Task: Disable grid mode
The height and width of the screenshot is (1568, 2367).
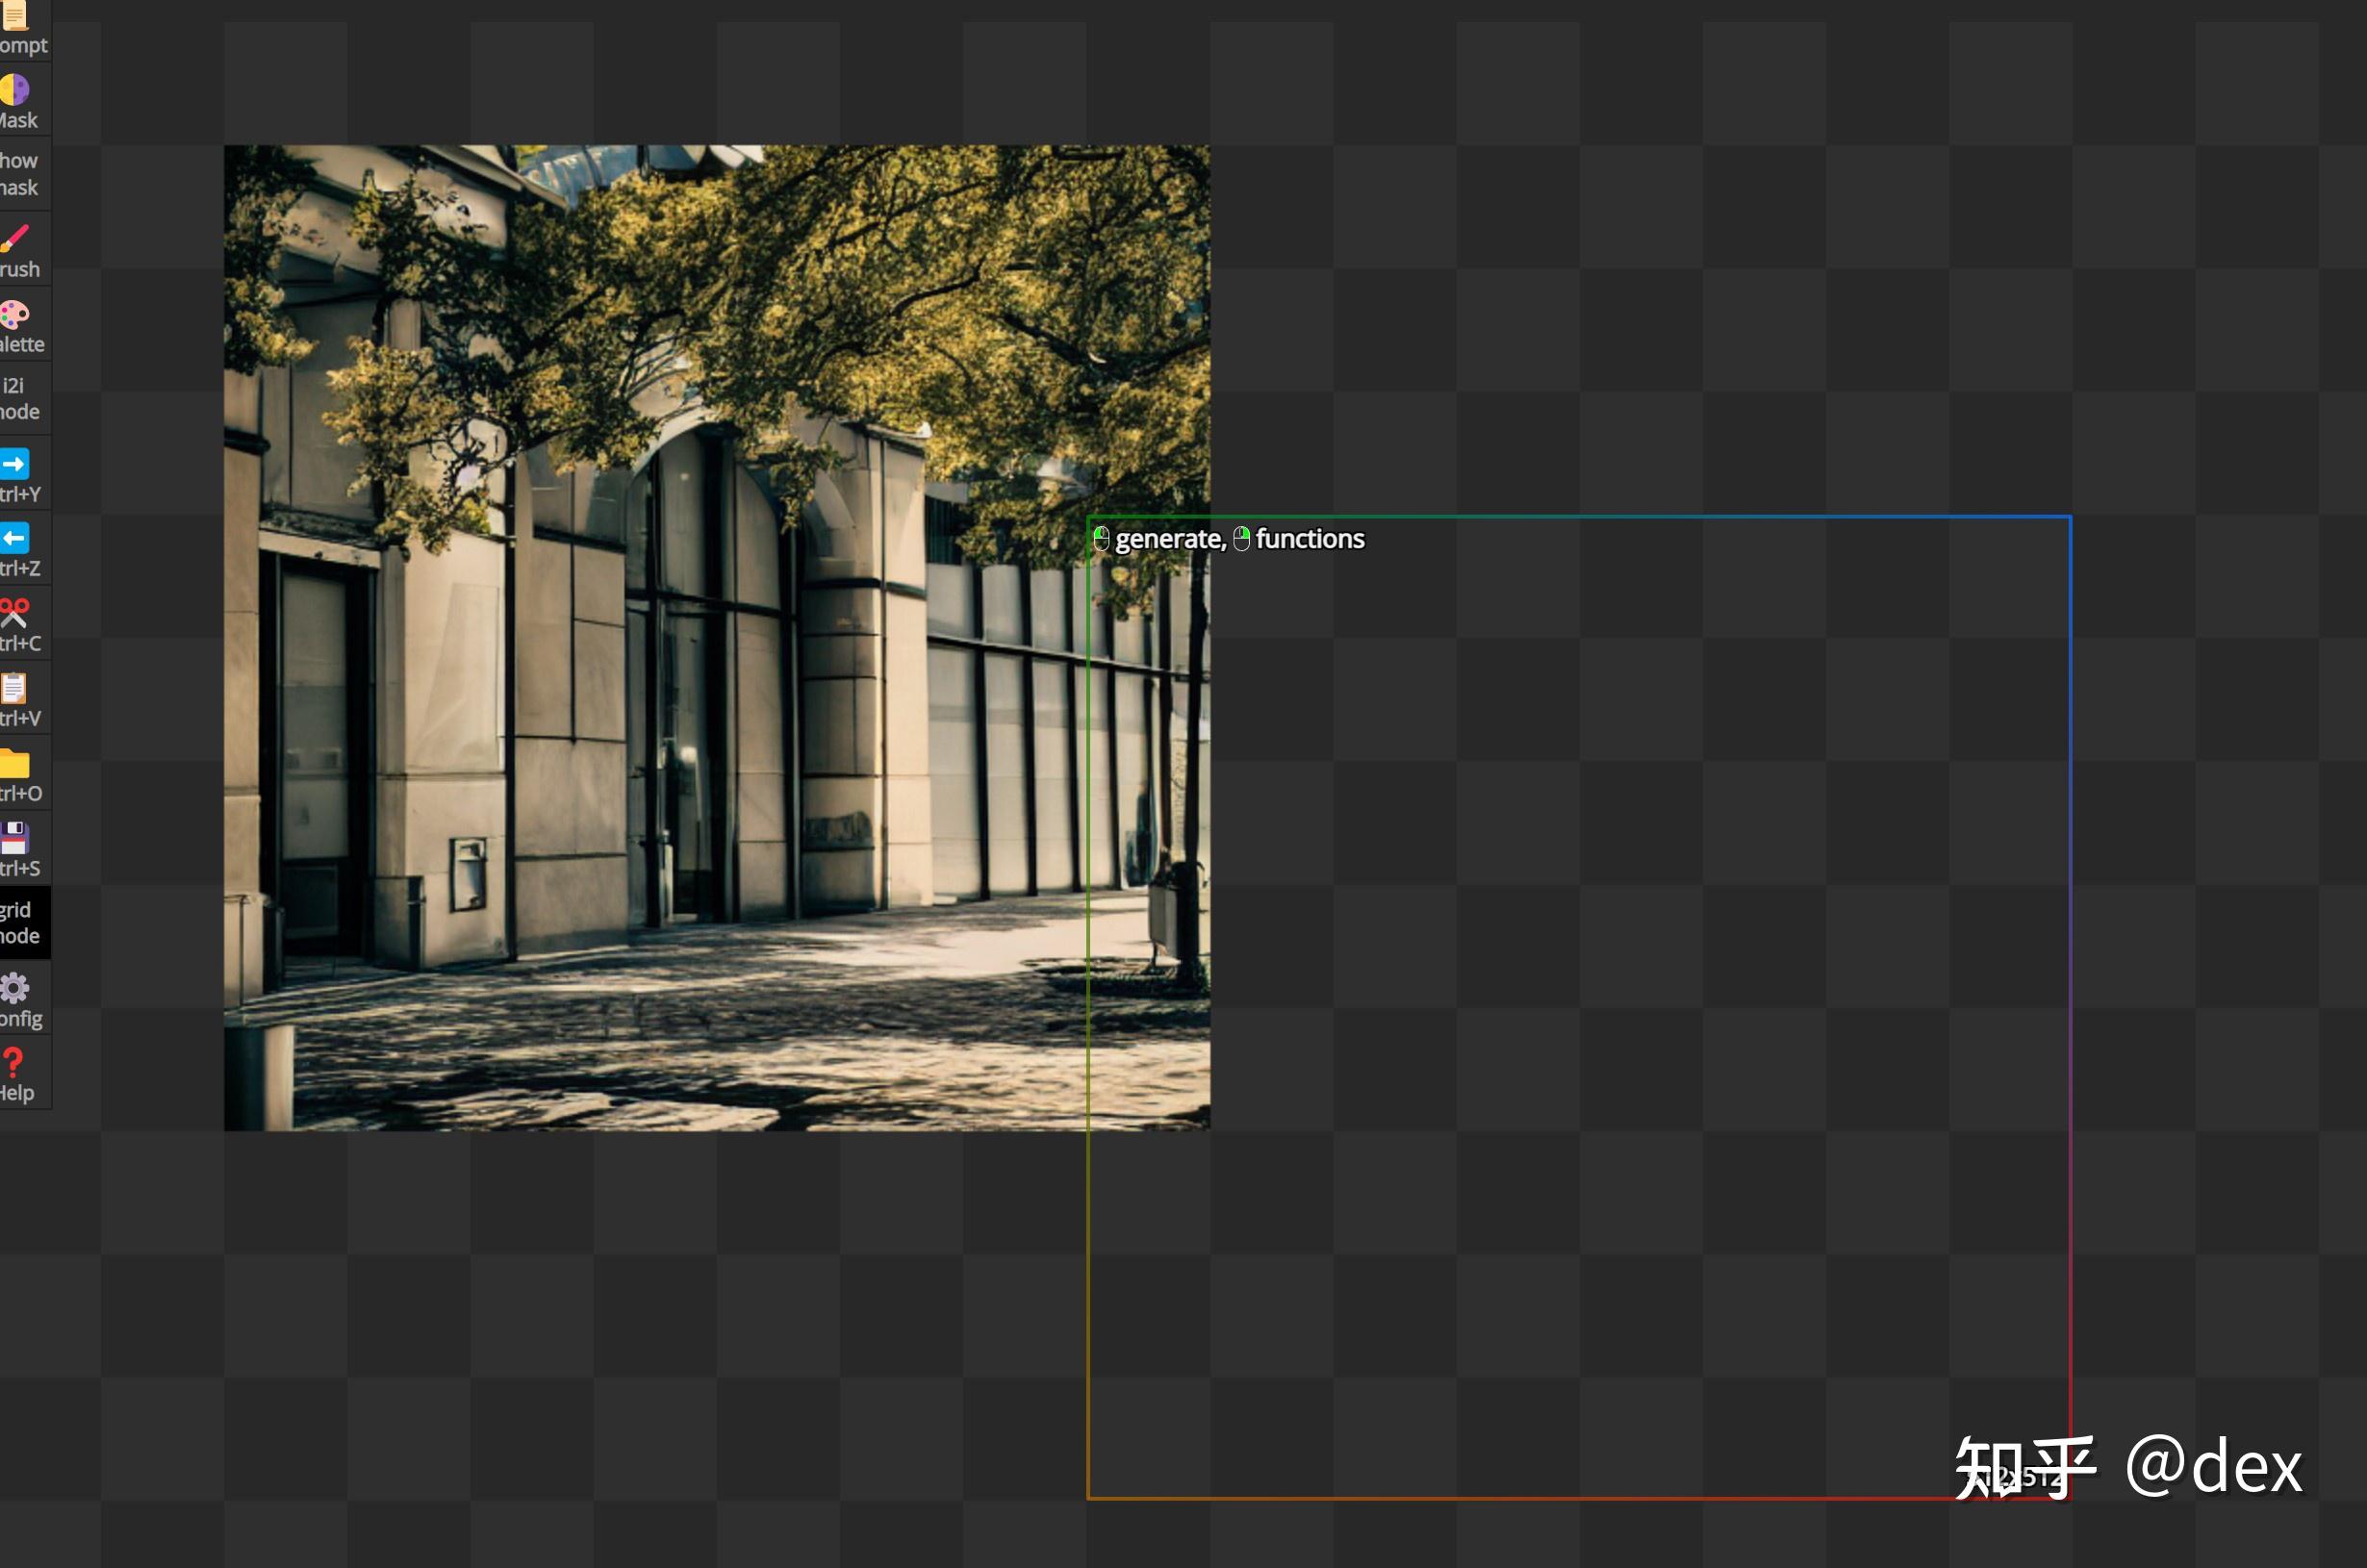Action: [20, 922]
